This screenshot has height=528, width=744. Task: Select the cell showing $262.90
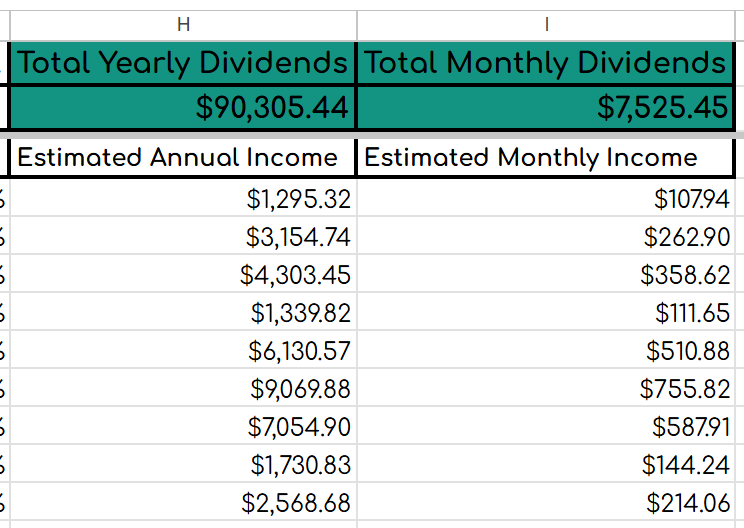pyautogui.click(x=546, y=236)
